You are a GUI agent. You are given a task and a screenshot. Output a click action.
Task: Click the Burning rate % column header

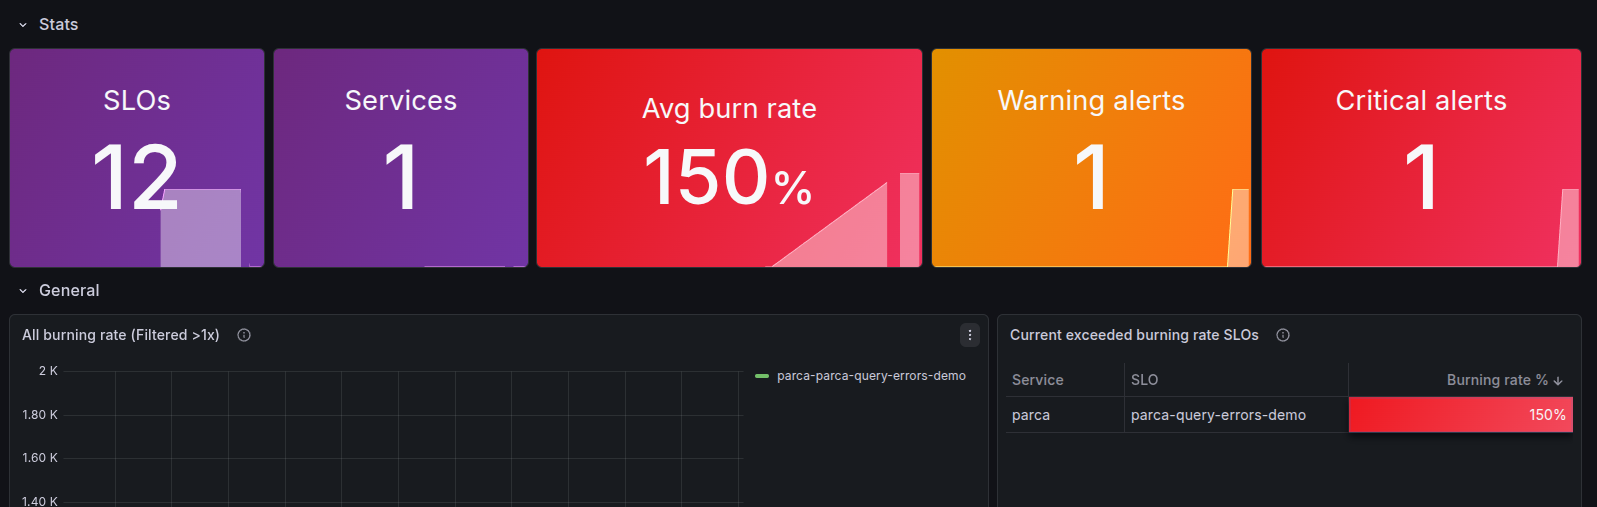point(1496,380)
